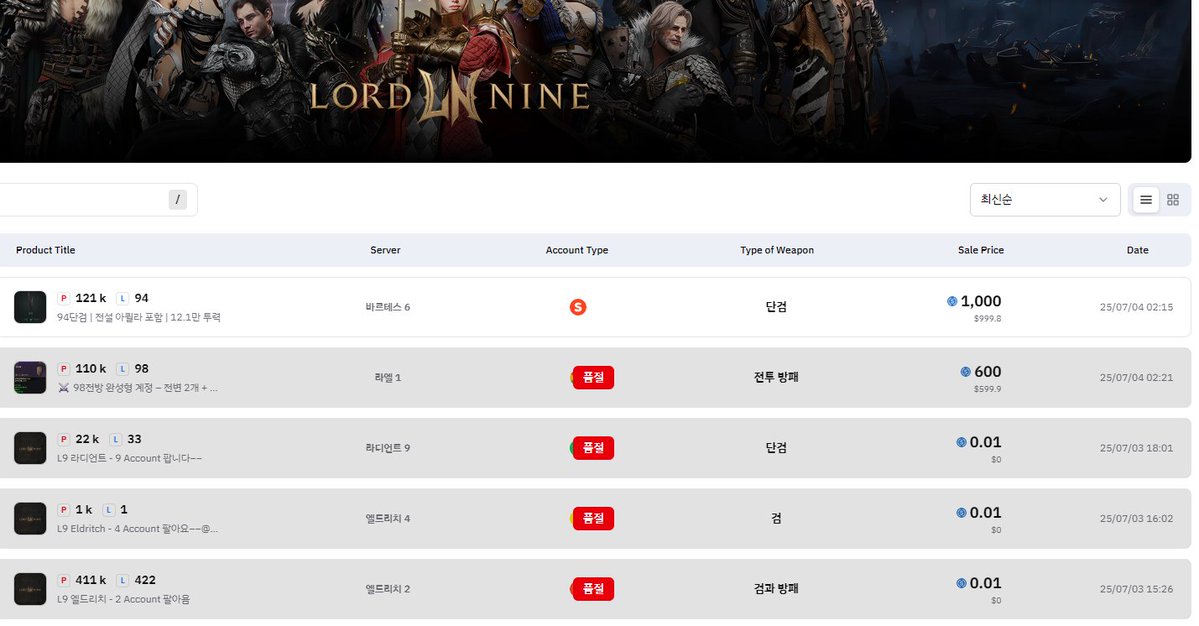Click the date 25/07/03 15:26
Image resolution: width=1199 pixels, height=626 pixels.
click(x=1136, y=589)
